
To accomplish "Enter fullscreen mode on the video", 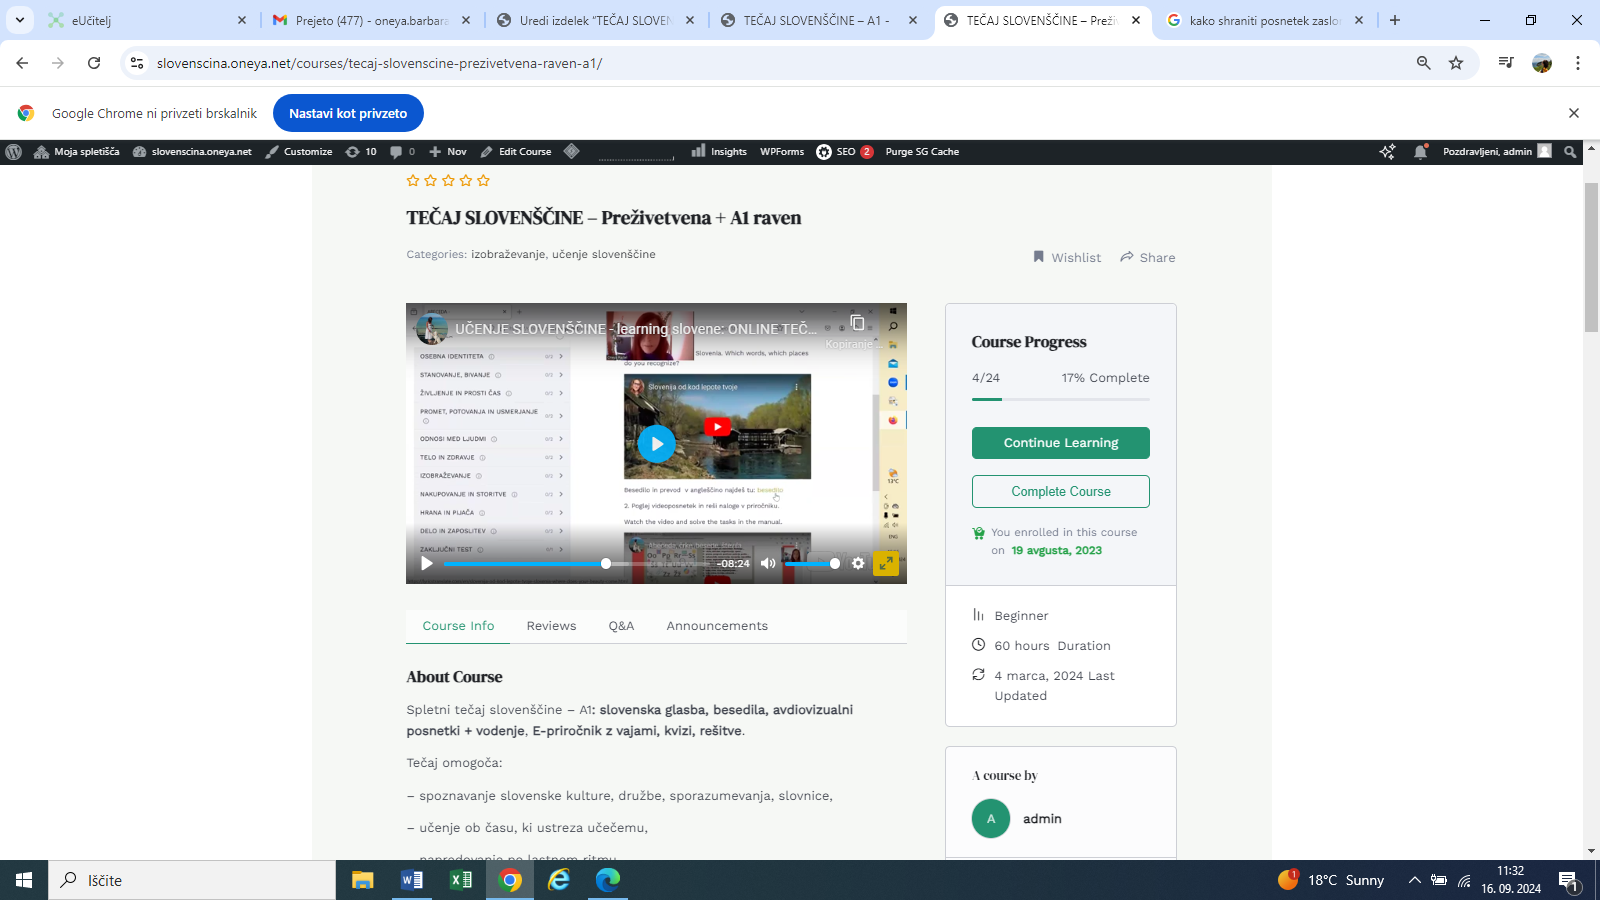I will tap(886, 563).
